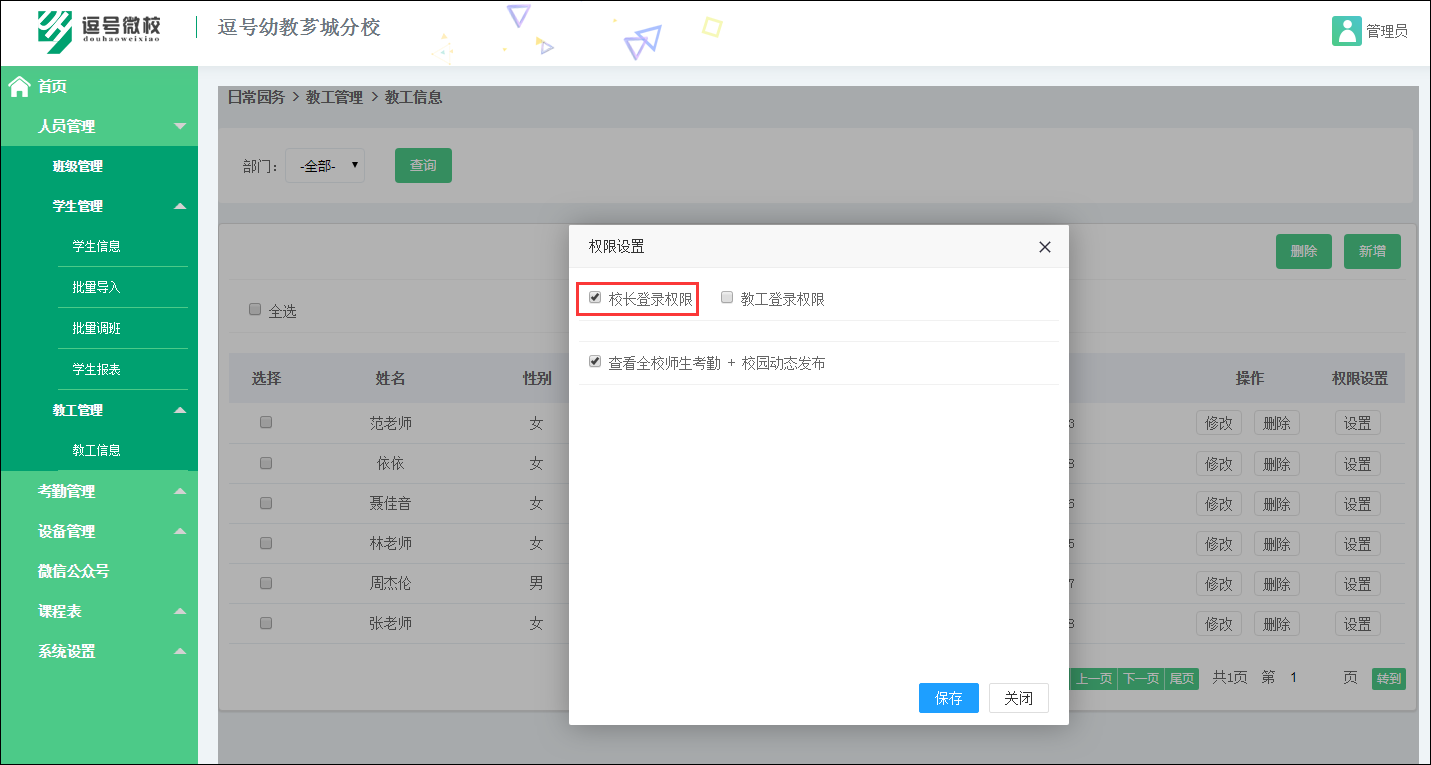1431x765 pixels.
Task: Select the checkbox in 范老师's row
Action: [265, 421]
